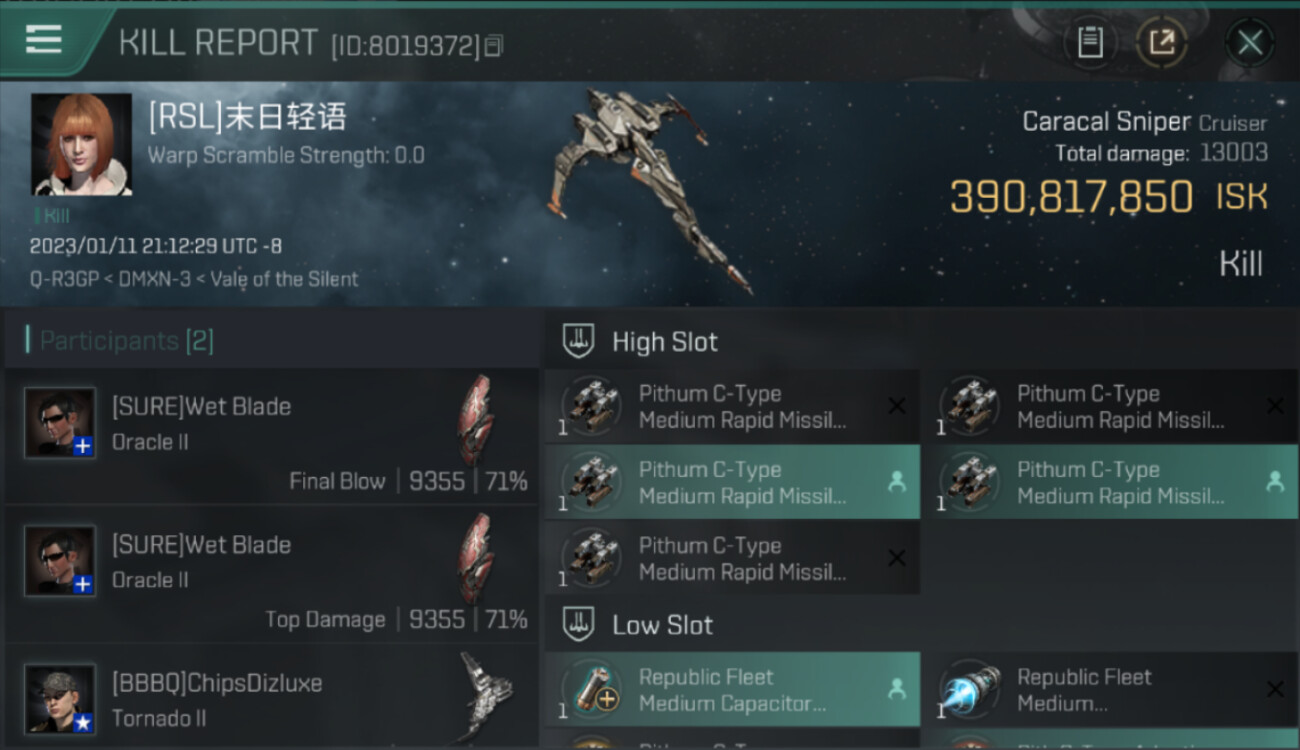Close the kill report window
The width and height of the screenshot is (1300, 750).
(x=1249, y=42)
